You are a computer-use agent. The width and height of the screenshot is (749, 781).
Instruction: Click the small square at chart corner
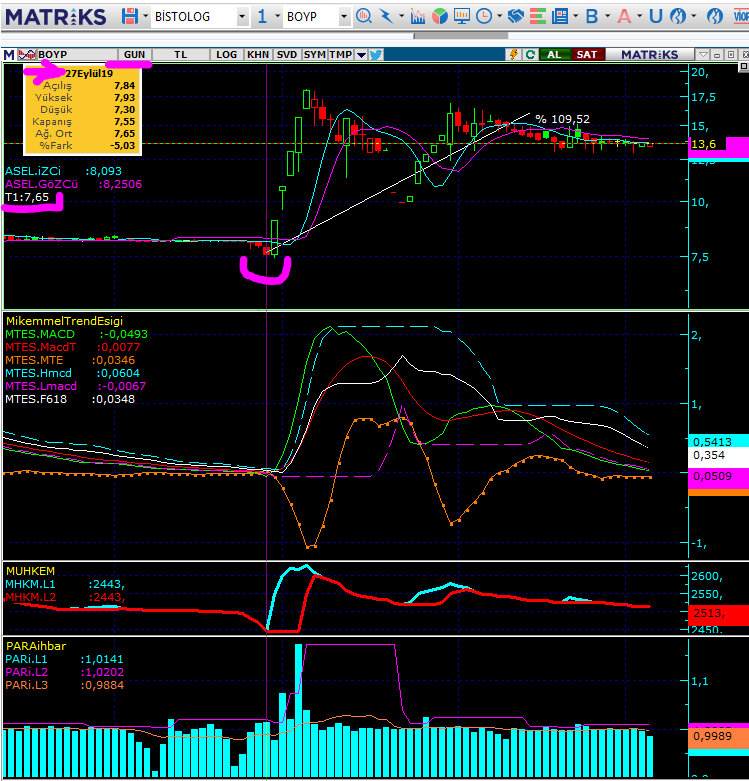tap(744, 66)
